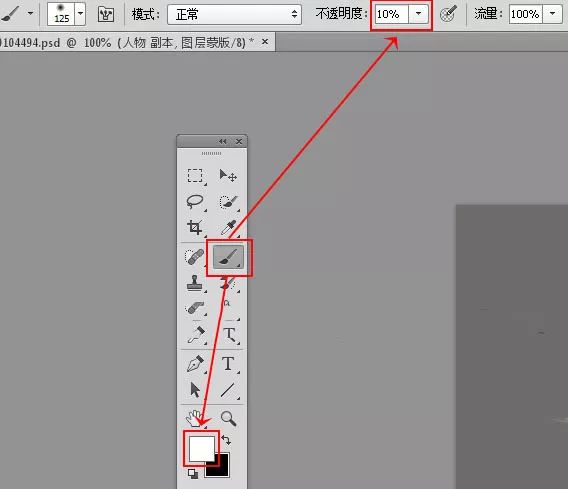Screen dimensions: 568x489
Task: Toggle tablet pressure for opacity
Action: (448, 14)
